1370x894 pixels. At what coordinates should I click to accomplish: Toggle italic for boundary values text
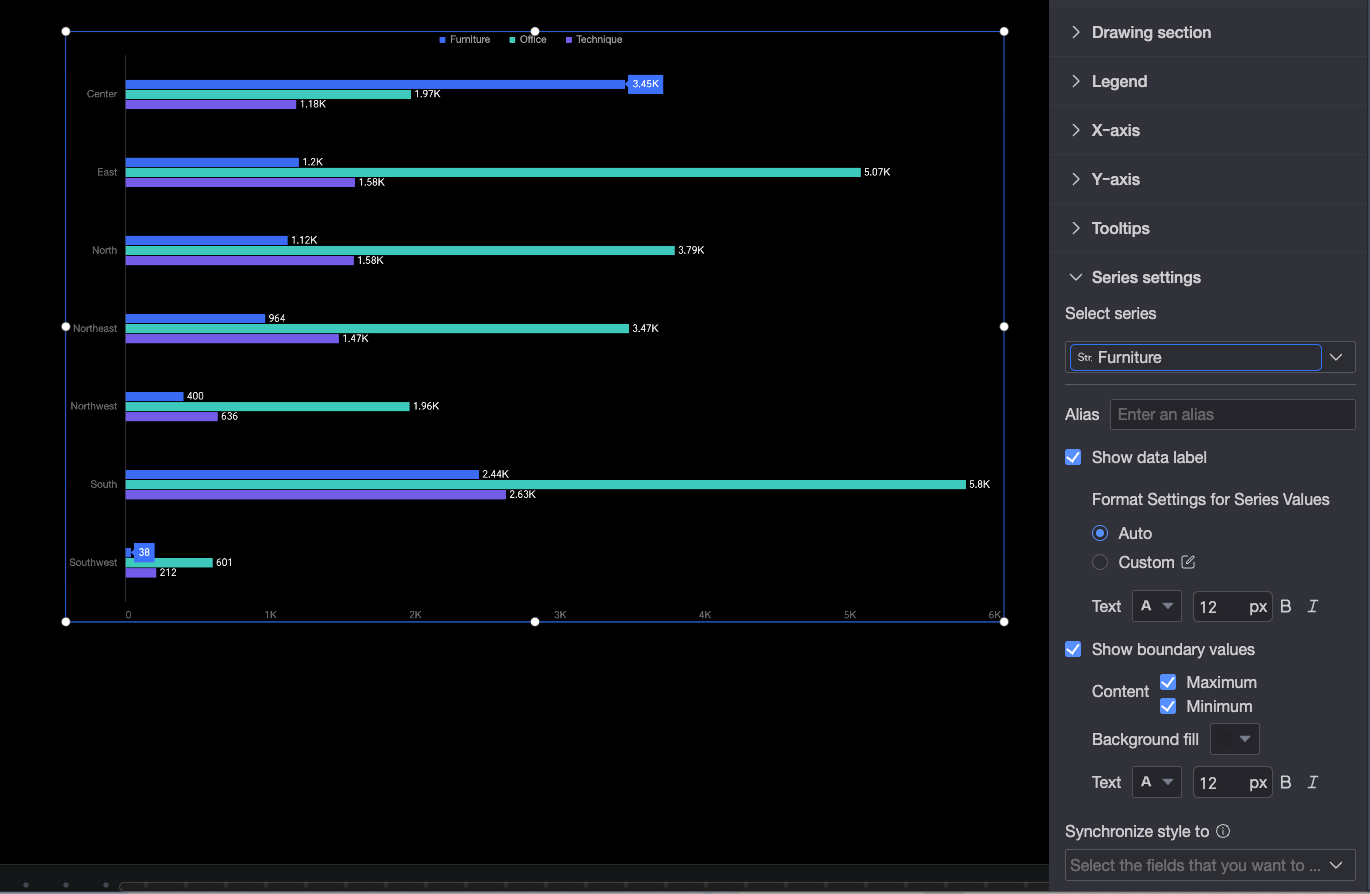click(x=1313, y=782)
